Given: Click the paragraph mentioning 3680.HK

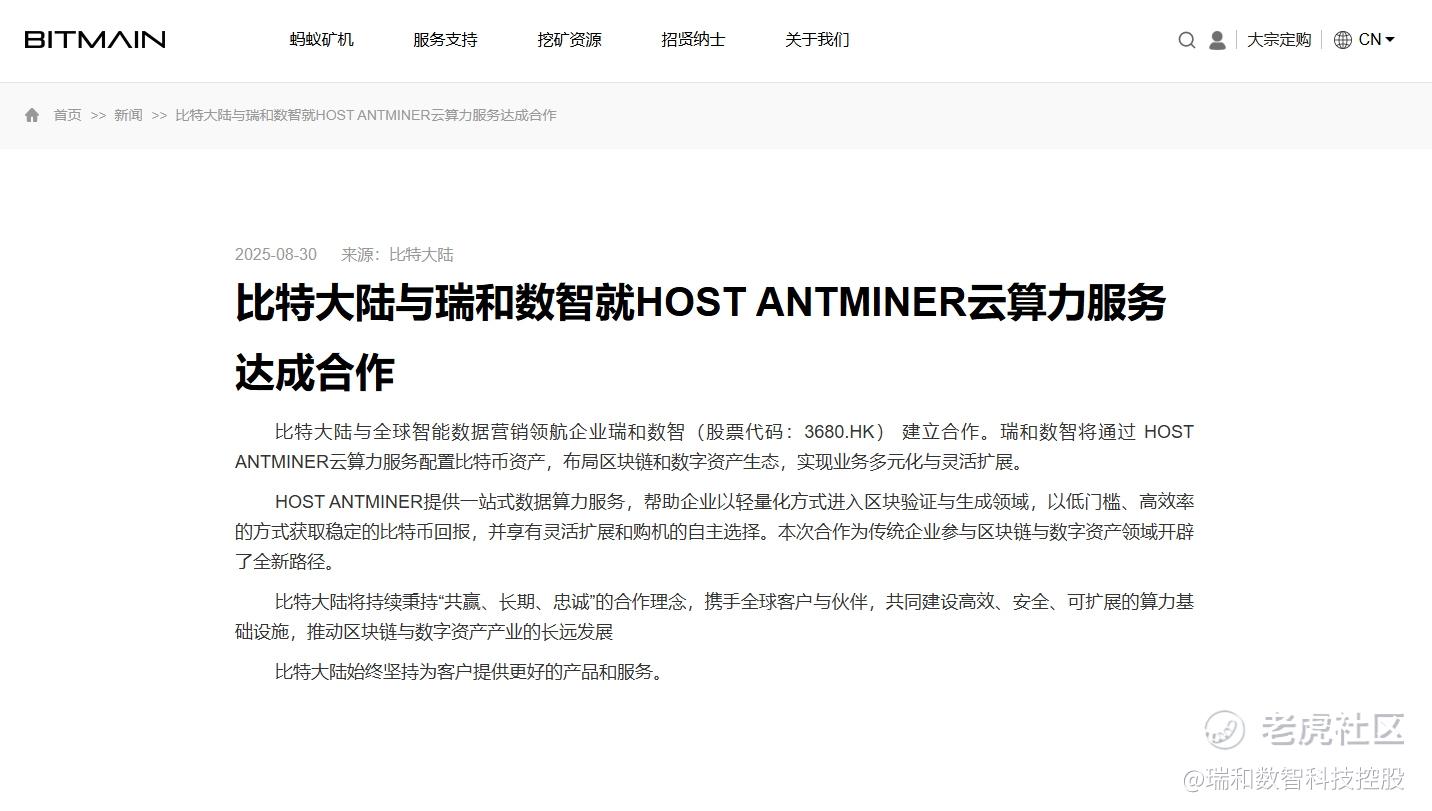Looking at the screenshot, I should 714,447.
